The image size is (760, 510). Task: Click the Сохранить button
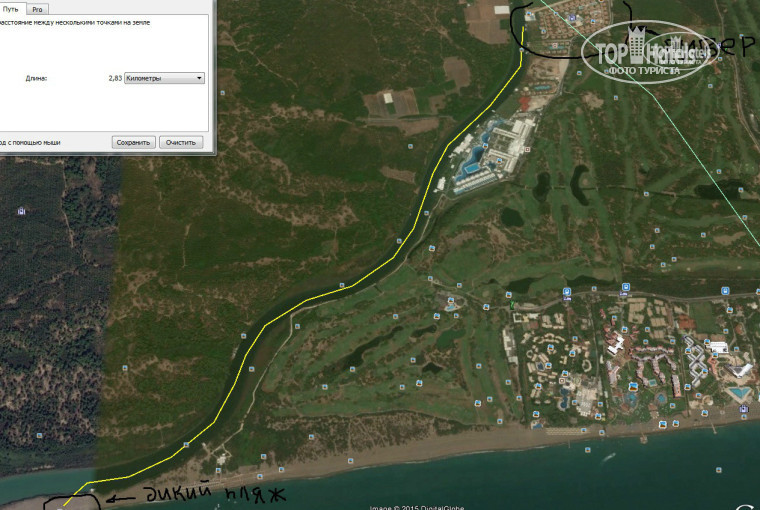coord(133,143)
